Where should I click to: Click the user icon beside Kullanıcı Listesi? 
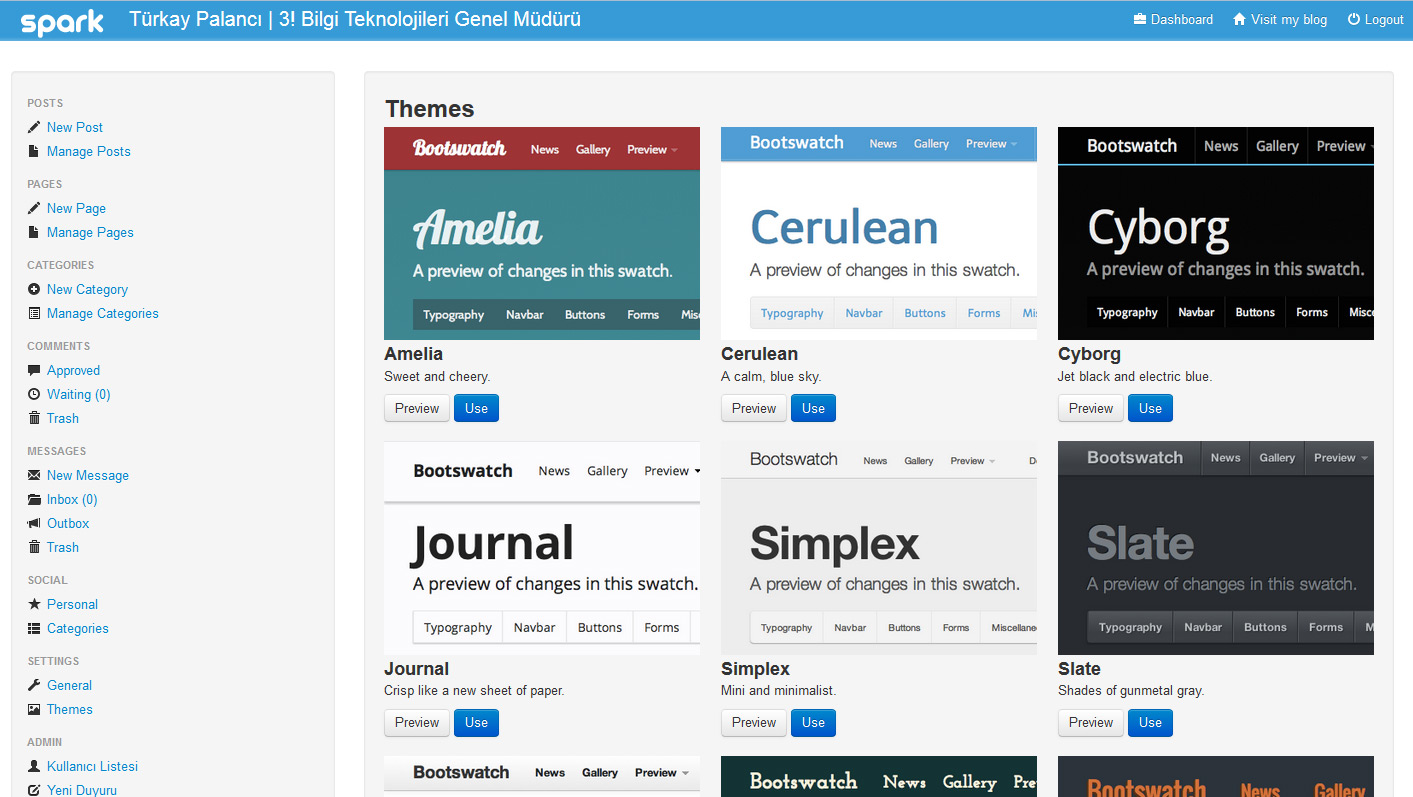pos(34,766)
